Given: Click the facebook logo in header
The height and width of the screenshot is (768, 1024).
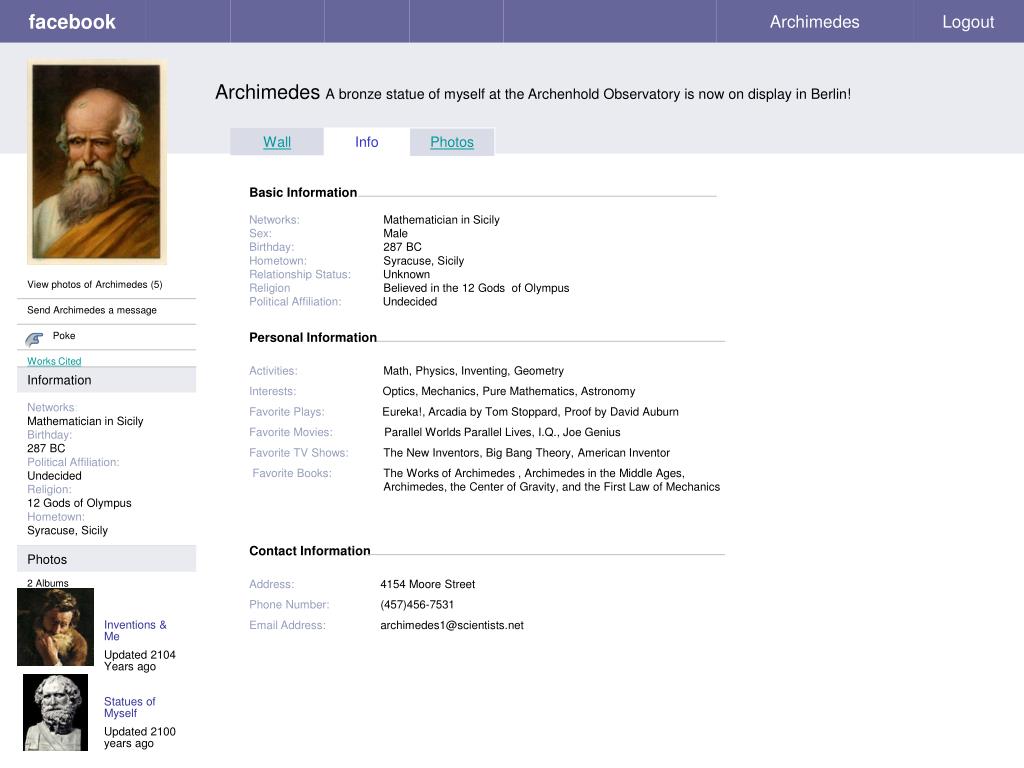Looking at the screenshot, I should click(x=72, y=22).
